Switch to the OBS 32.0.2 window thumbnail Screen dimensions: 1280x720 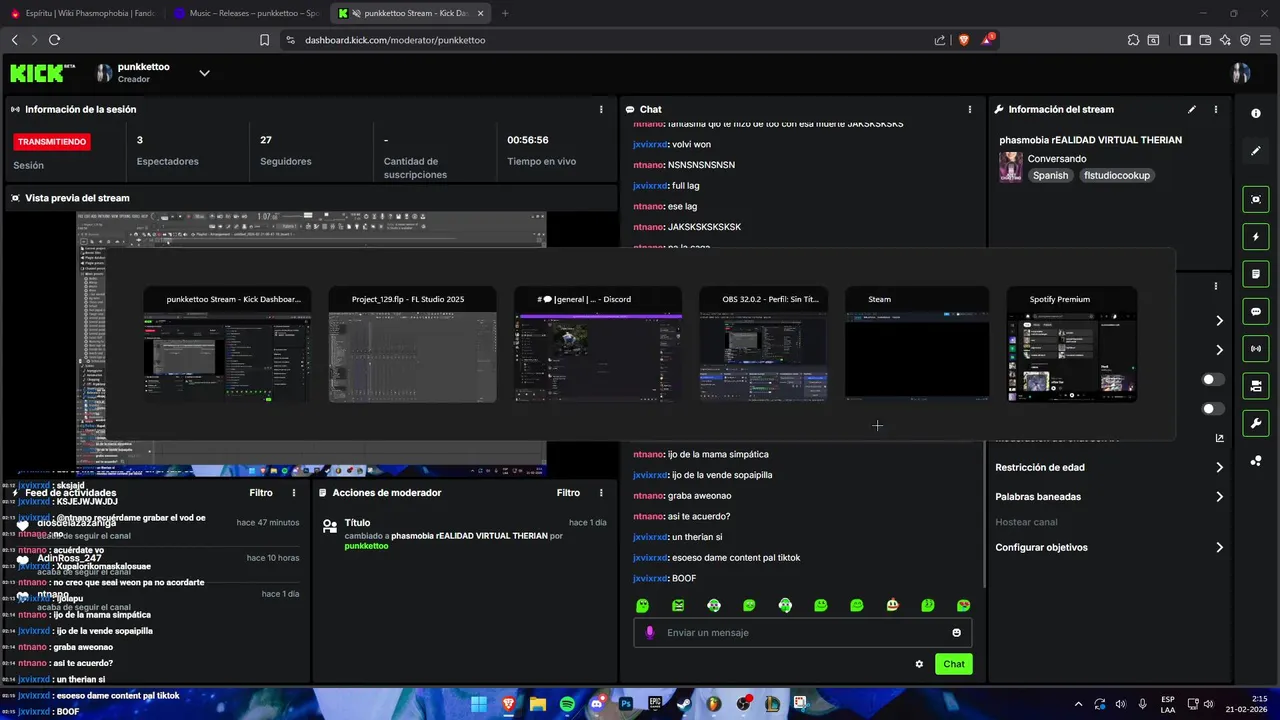pos(763,345)
